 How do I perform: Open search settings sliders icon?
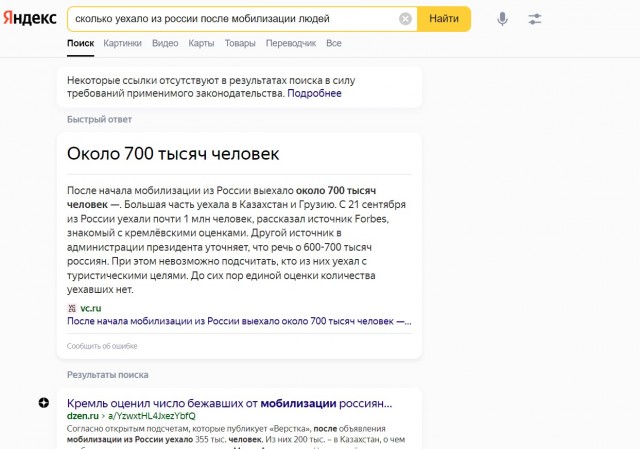click(x=535, y=19)
